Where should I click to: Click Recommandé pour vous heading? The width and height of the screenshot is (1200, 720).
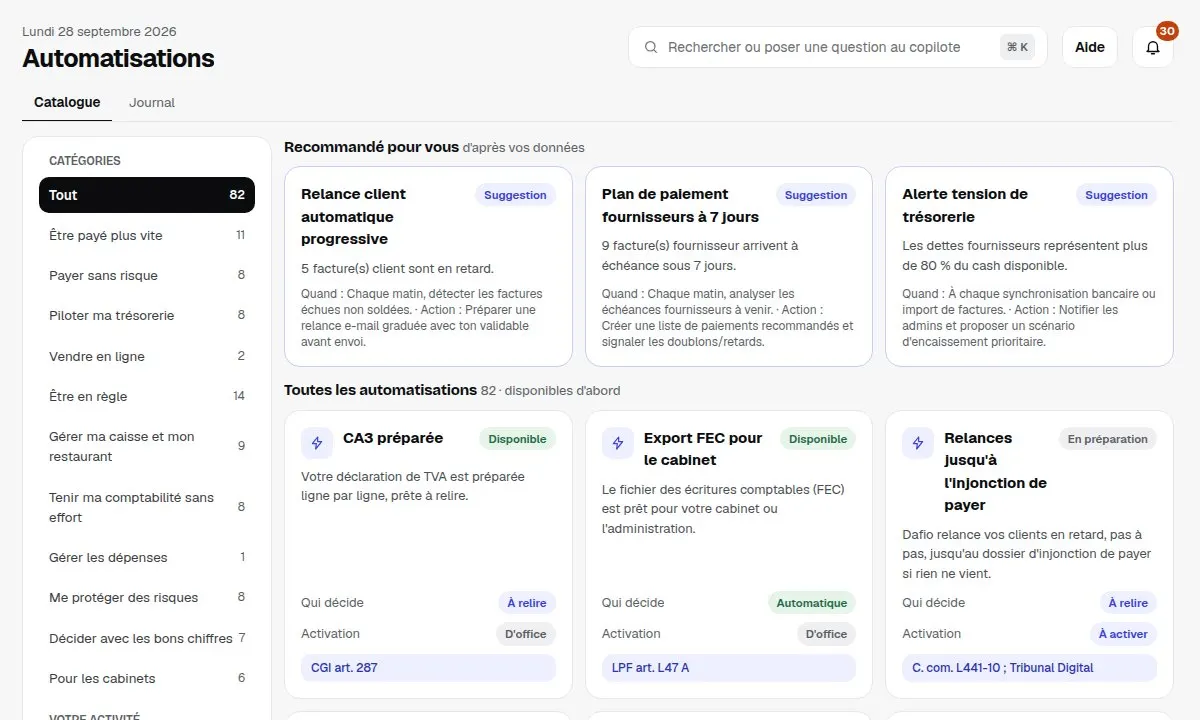click(x=371, y=147)
